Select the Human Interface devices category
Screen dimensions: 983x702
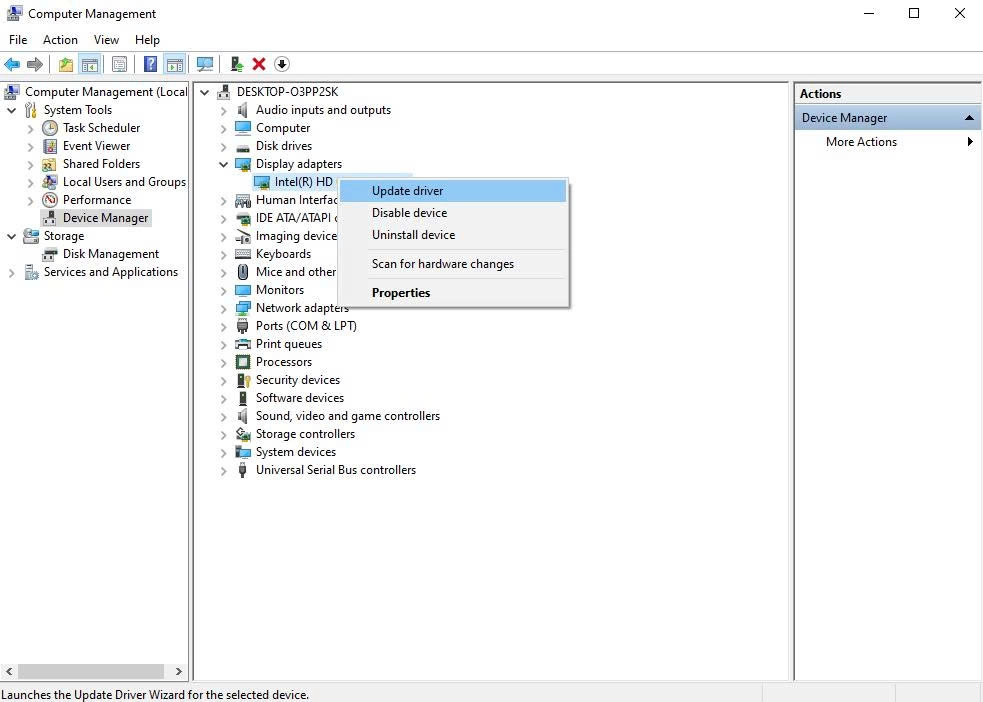296,200
